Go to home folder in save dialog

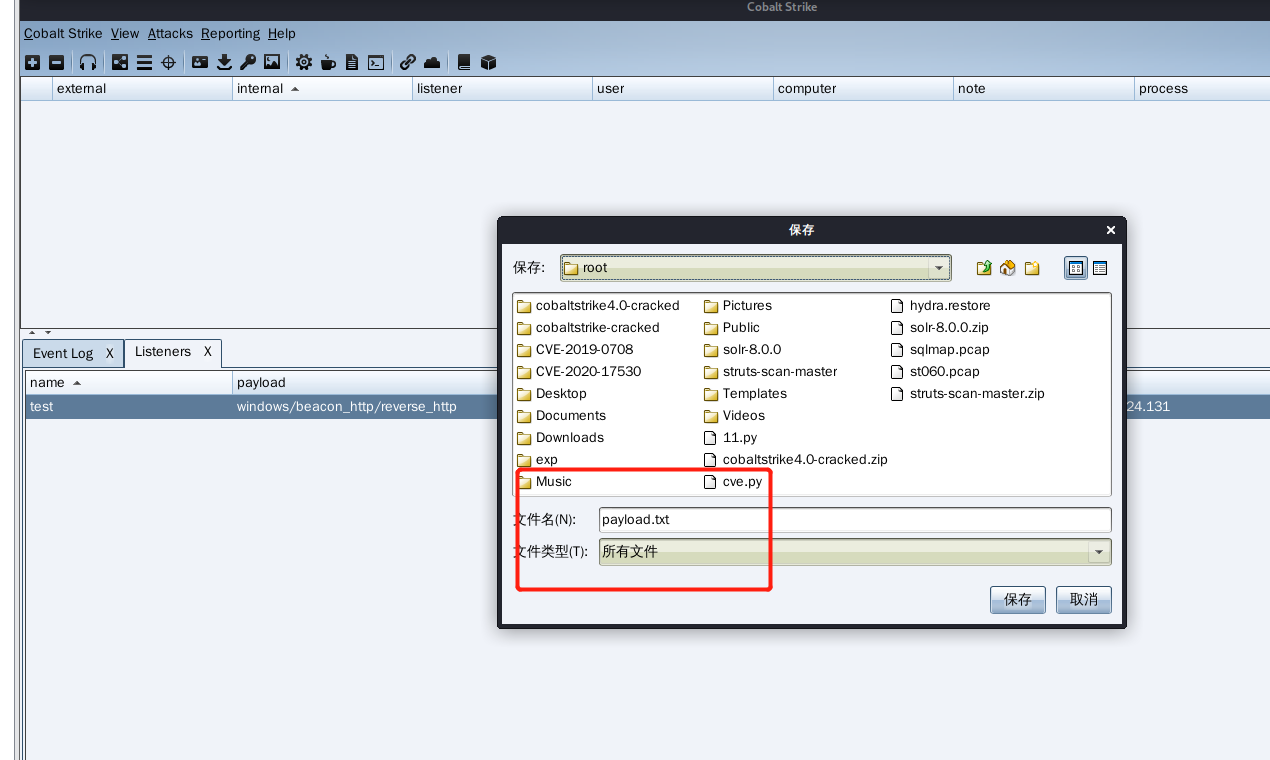[1008, 268]
